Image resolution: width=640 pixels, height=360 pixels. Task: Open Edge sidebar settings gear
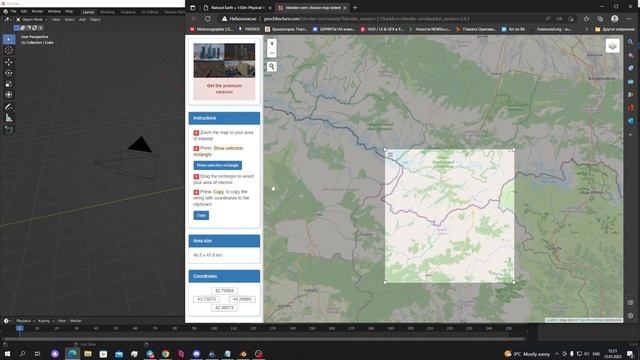pyautogui.click(x=631, y=316)
